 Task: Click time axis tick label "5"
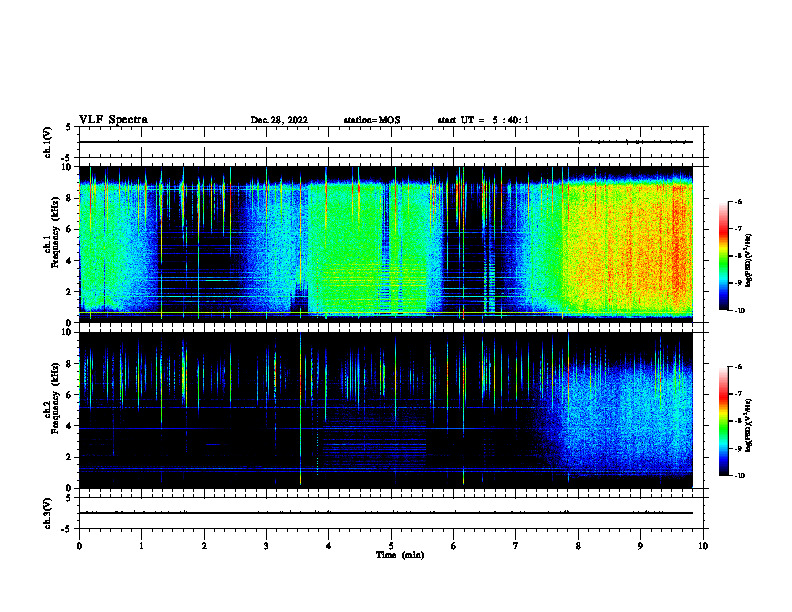coord(391,546)
